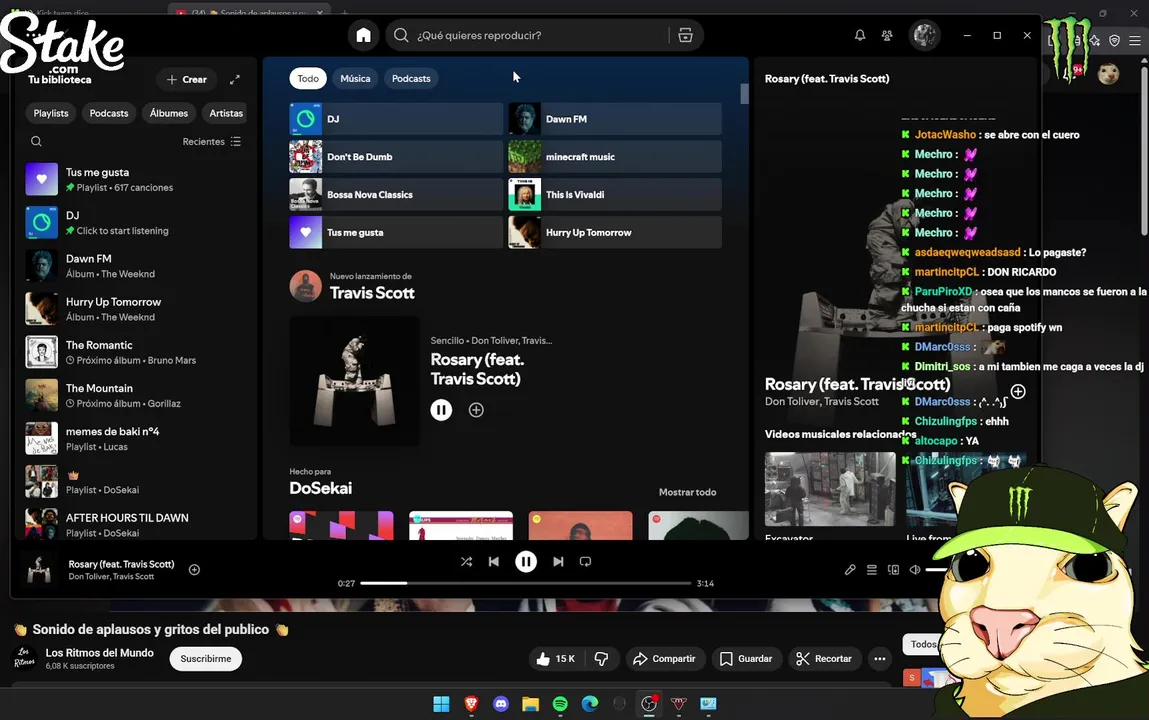1149x720 pixels.
Task: Add Rosary to library from main card
Action: pos(476,410)
